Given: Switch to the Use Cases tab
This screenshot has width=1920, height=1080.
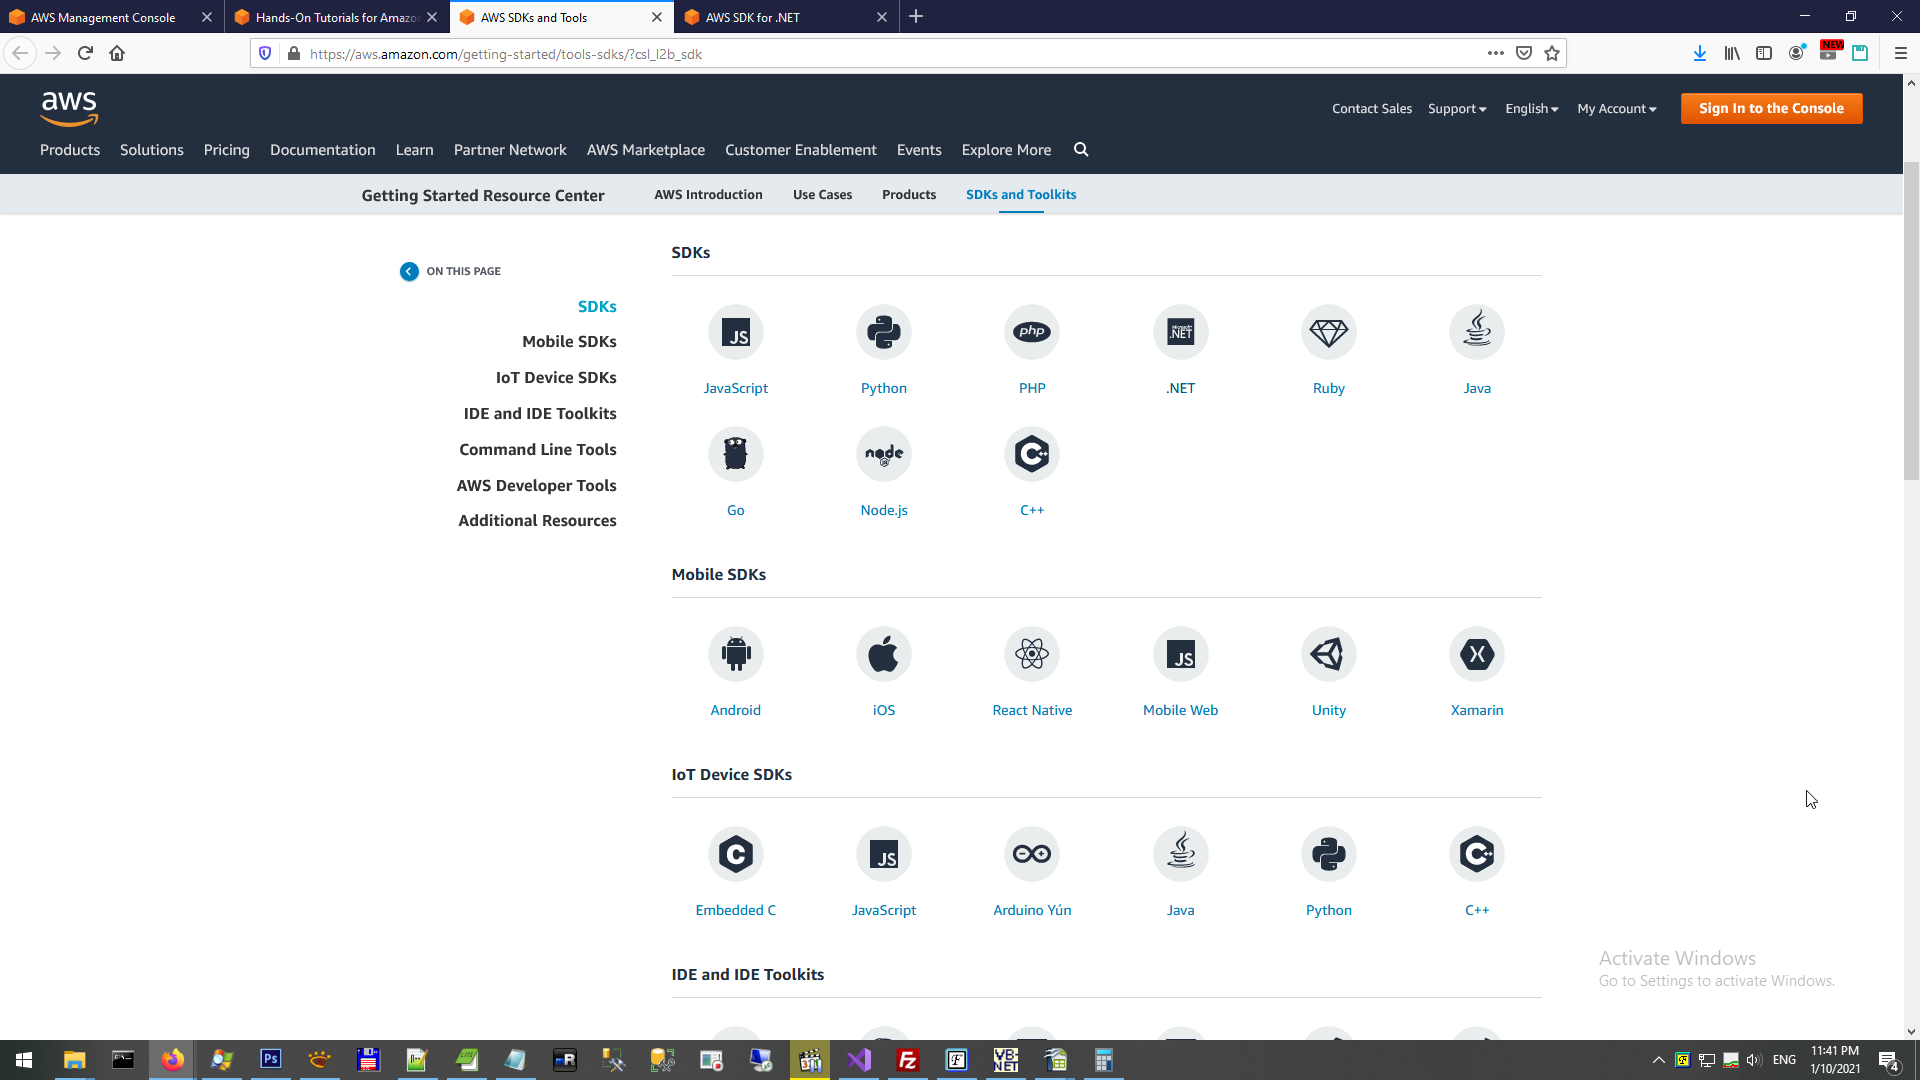Looking at the screenshot, I should point(822,195).
